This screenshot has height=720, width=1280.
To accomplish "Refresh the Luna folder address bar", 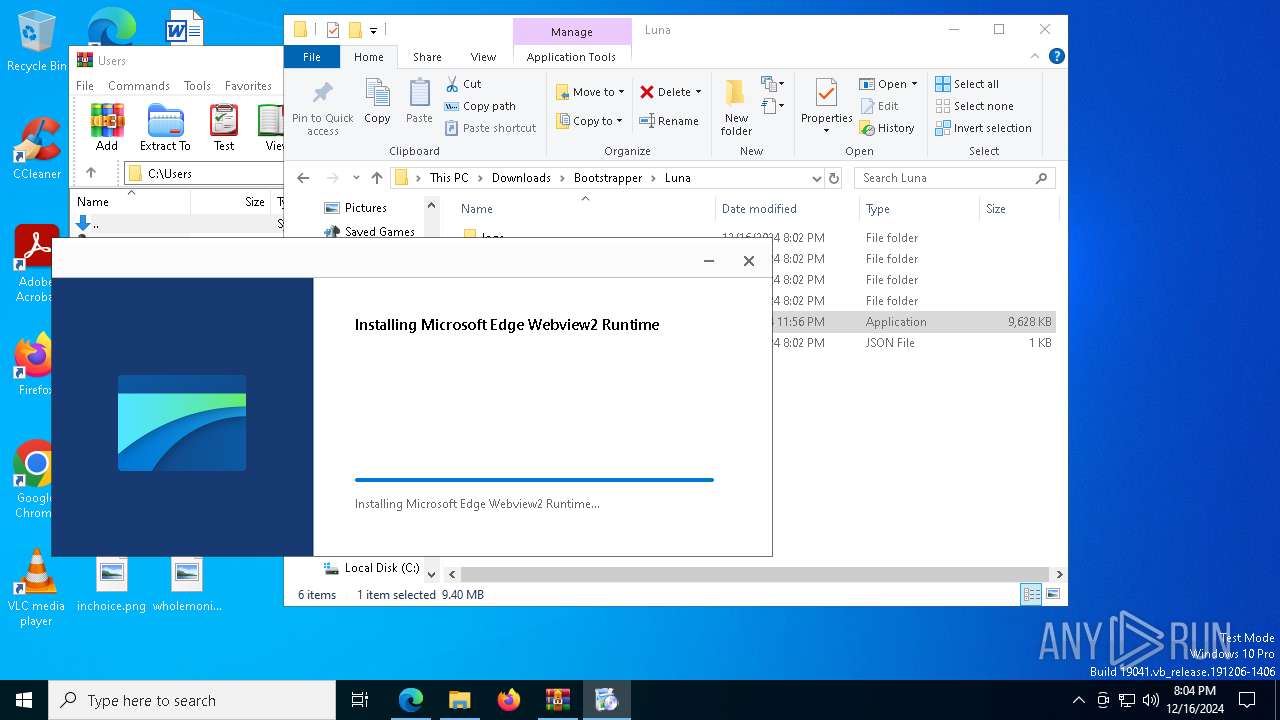I will click(834, 178).
